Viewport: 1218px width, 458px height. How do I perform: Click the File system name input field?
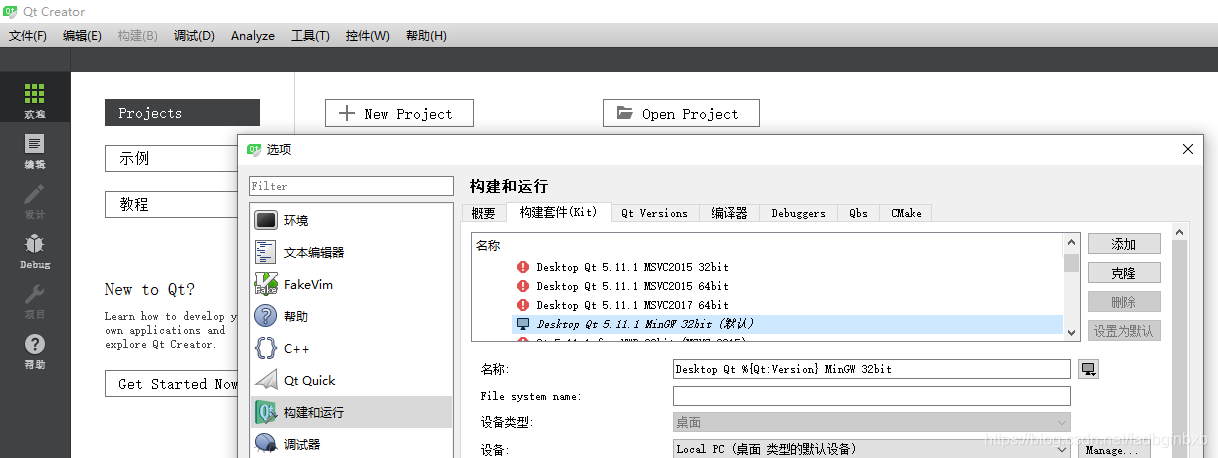pos(872,396)
